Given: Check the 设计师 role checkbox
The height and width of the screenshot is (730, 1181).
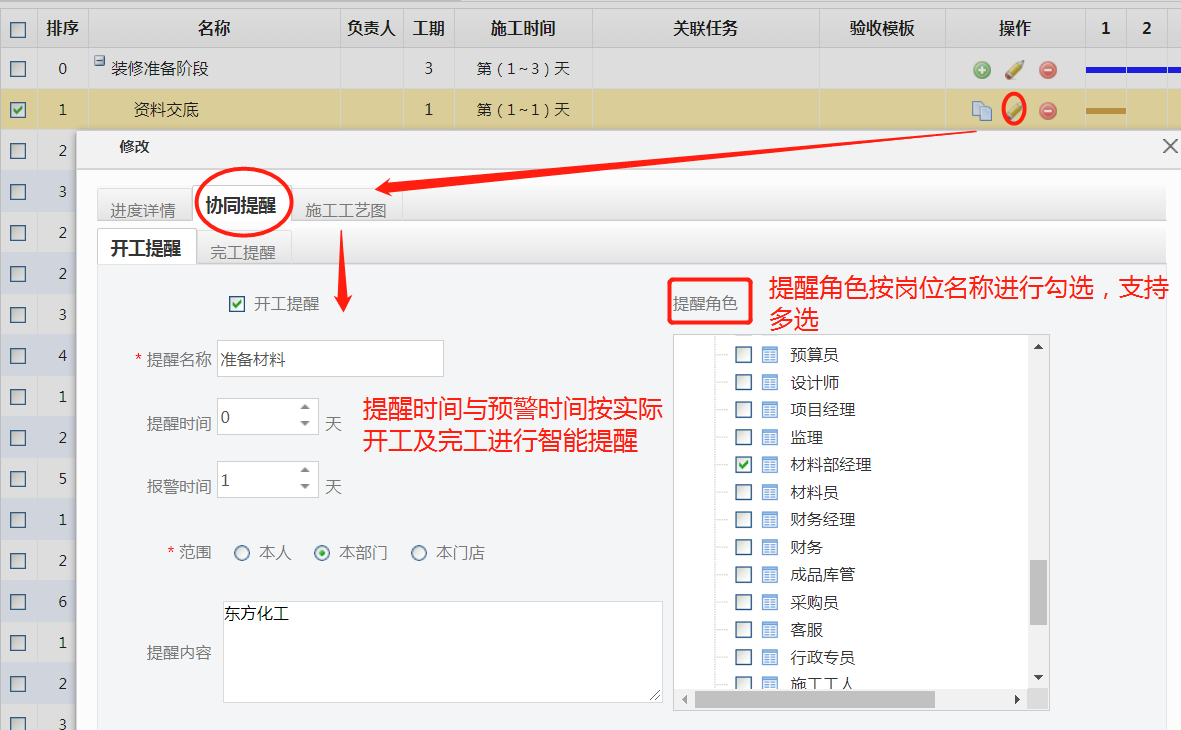Looking at the screenshot, I should tap(743, 382).
